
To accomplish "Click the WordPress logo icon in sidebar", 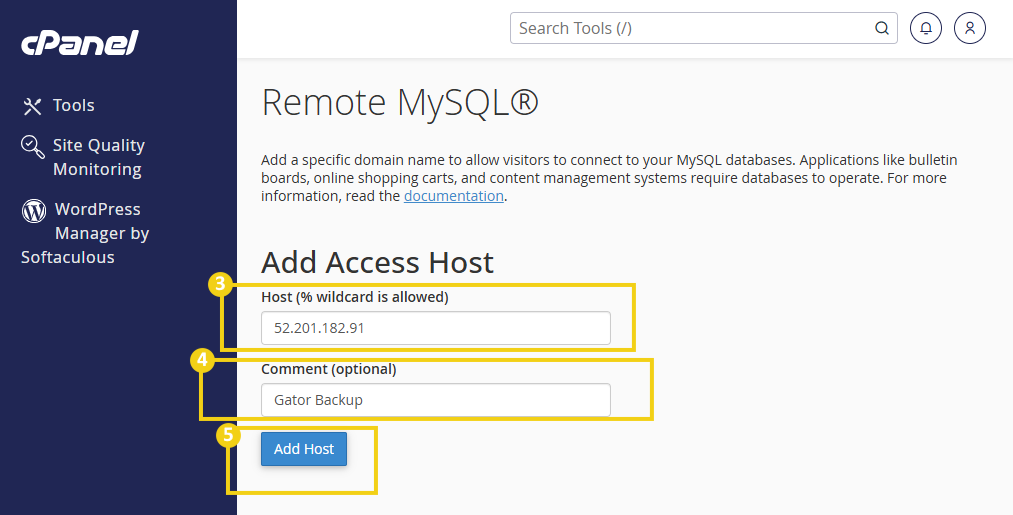I will pyautogui.click(x=34, y=211).
